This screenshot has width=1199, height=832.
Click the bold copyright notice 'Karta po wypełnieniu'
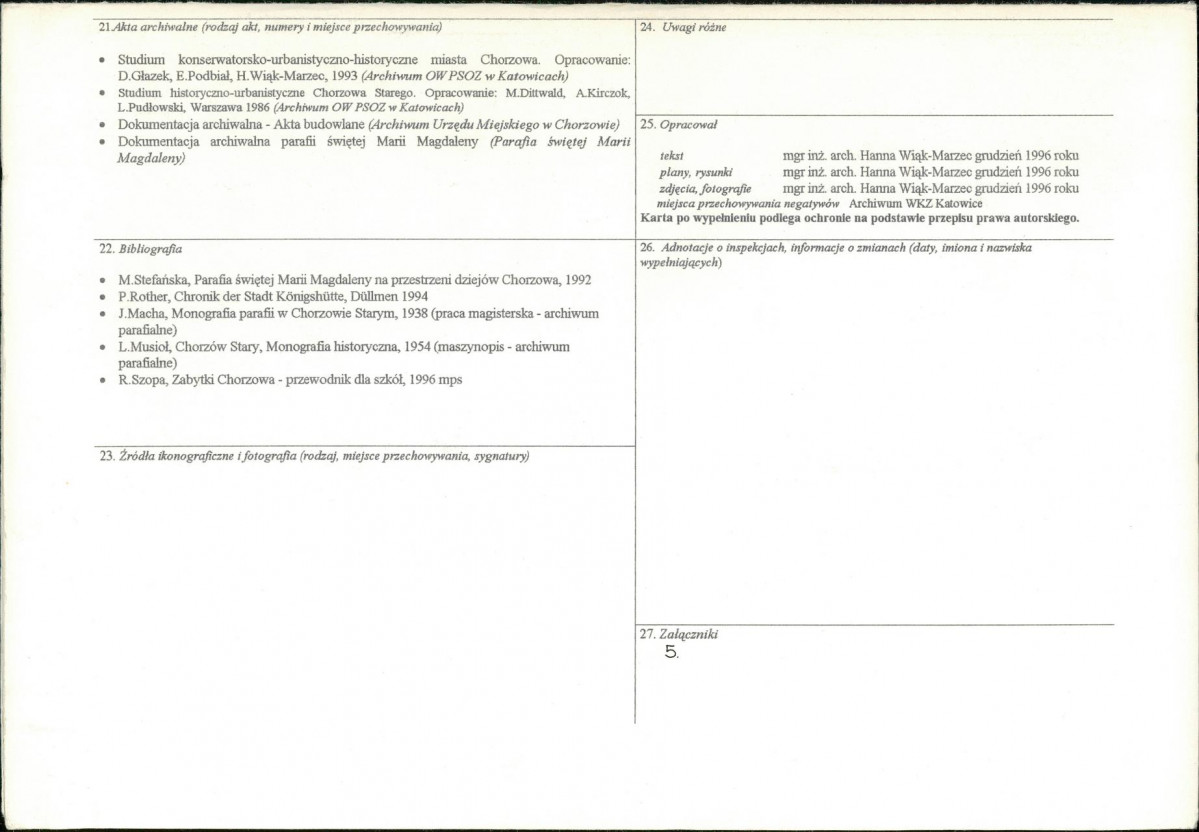[x=859, y=218]
